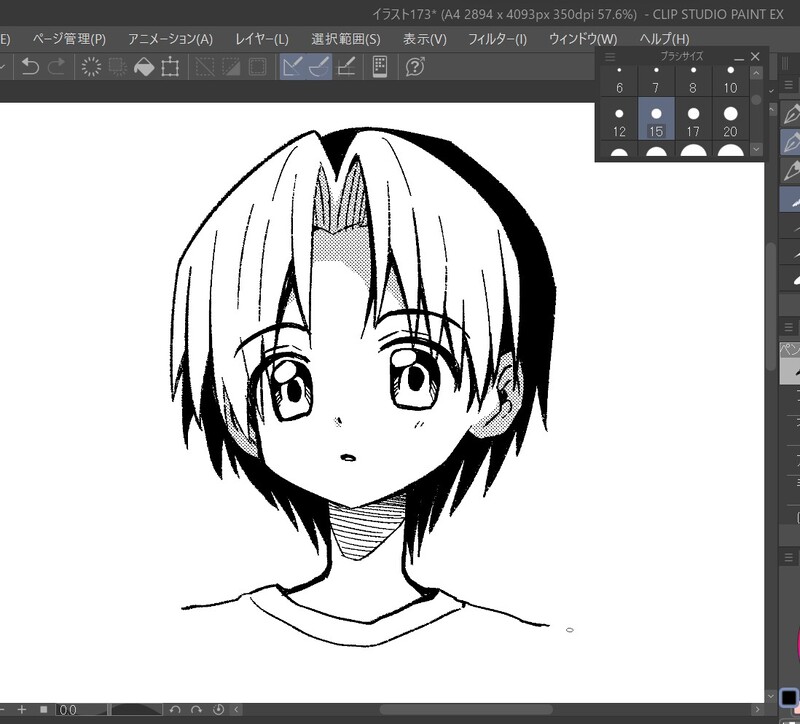Screen dimensions: 800x724
Task: Click brush size palette scroll-up arrow
Action: (756, 73)
